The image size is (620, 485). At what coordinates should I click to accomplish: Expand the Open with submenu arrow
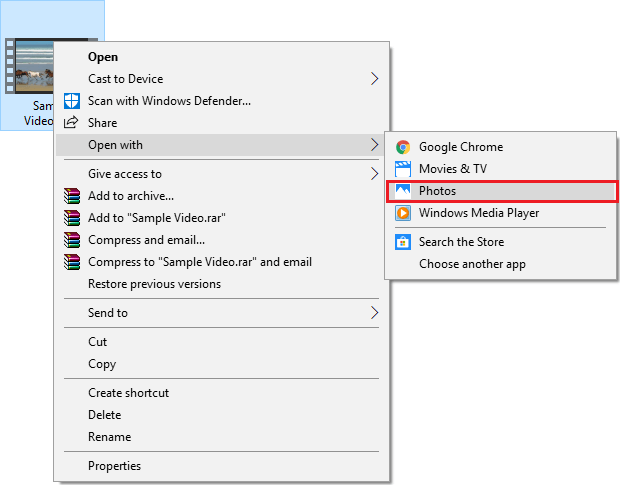[x=374, y=145]
